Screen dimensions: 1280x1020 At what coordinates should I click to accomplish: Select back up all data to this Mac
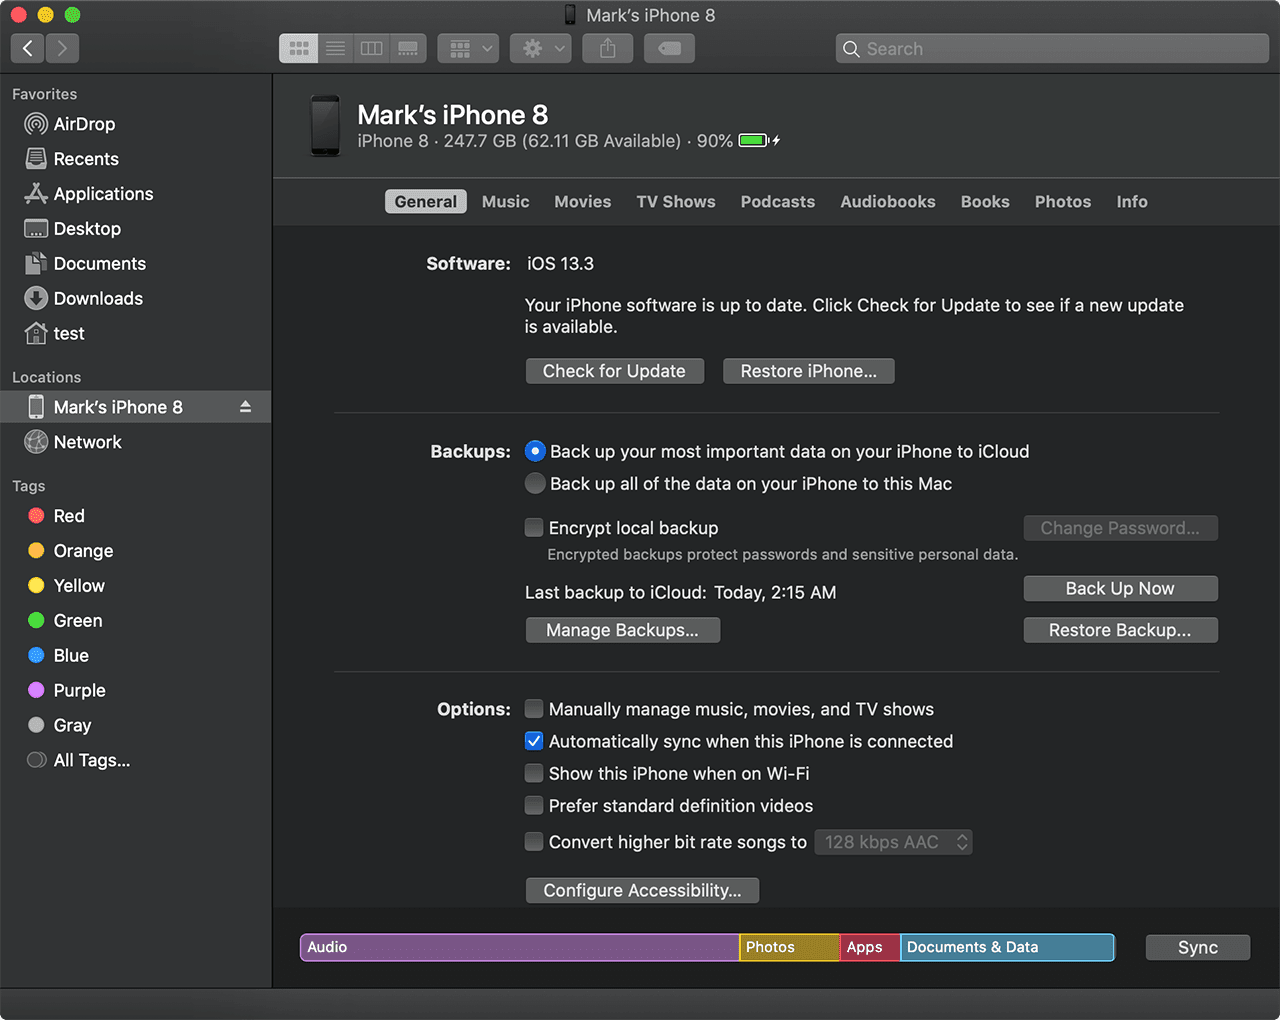536,484
